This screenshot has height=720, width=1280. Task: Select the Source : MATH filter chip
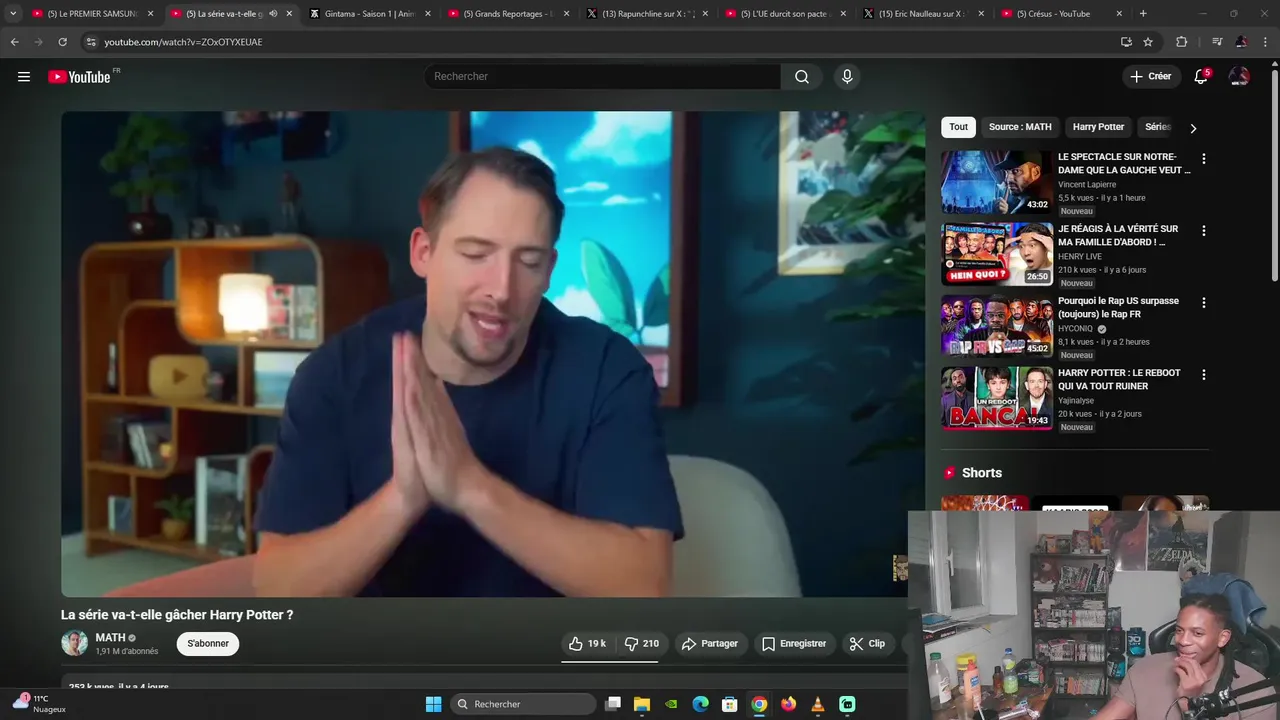(1020, 127)
